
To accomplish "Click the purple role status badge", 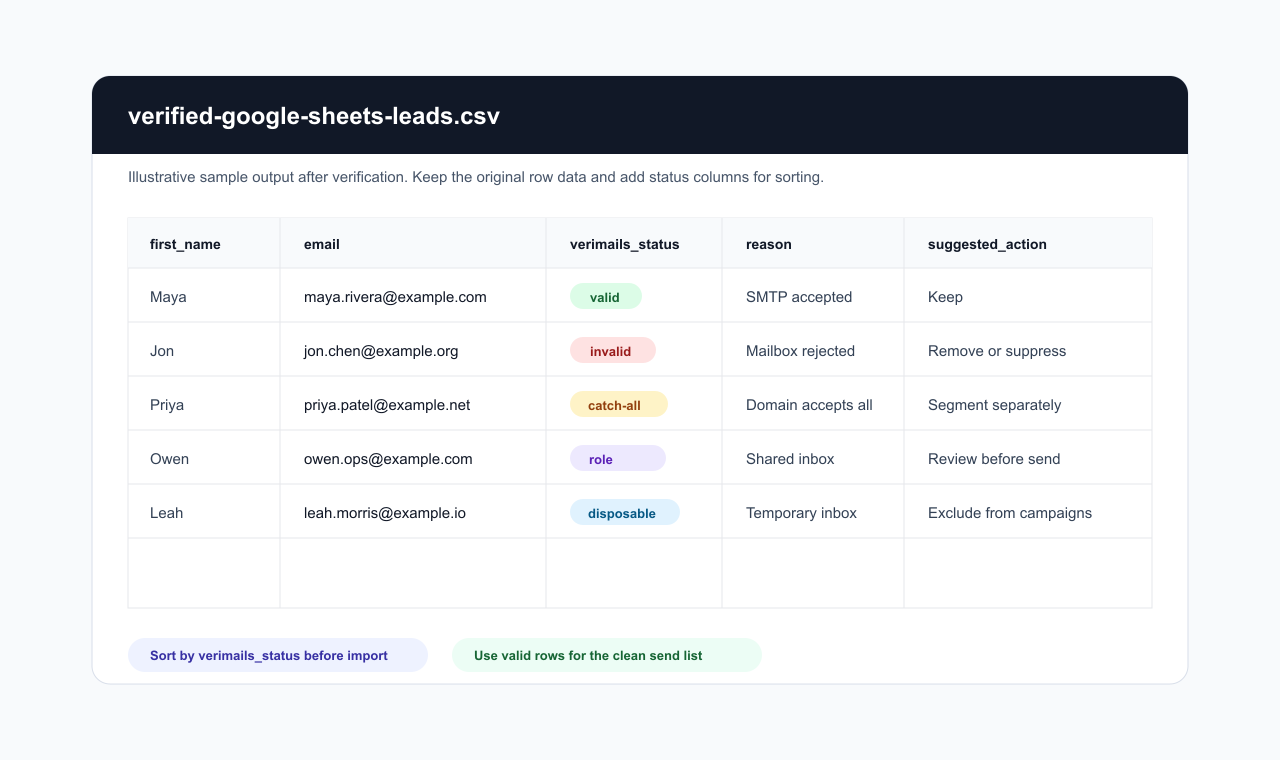I will point(618,458).
